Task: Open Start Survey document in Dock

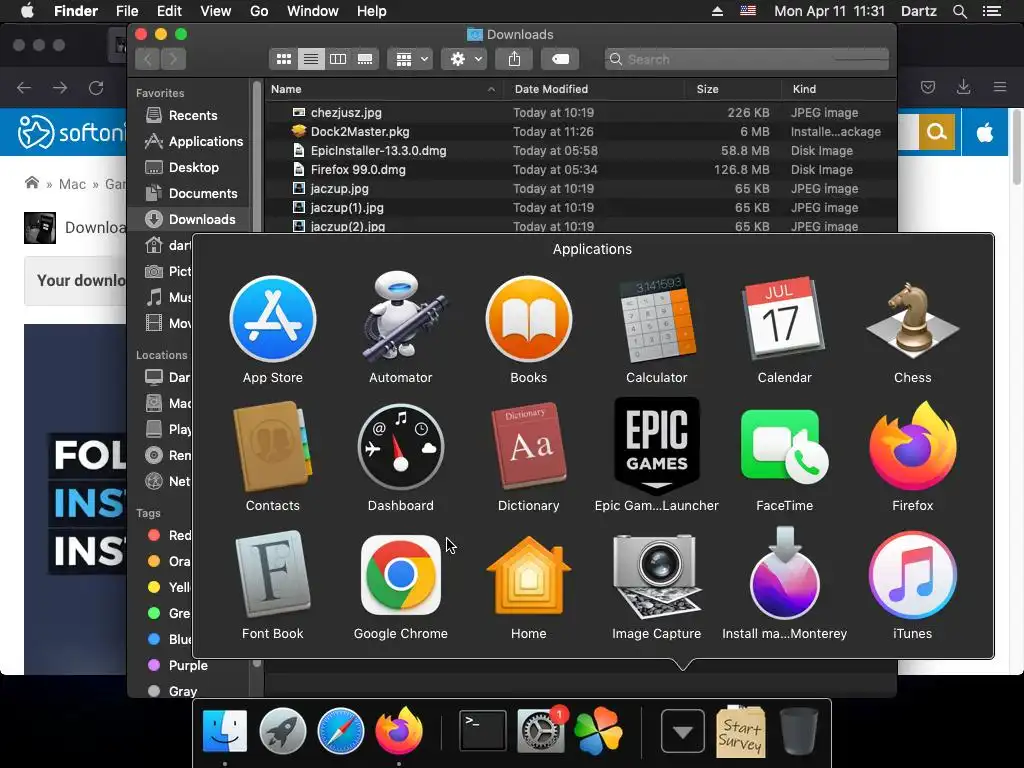Action: click(741, 731)
